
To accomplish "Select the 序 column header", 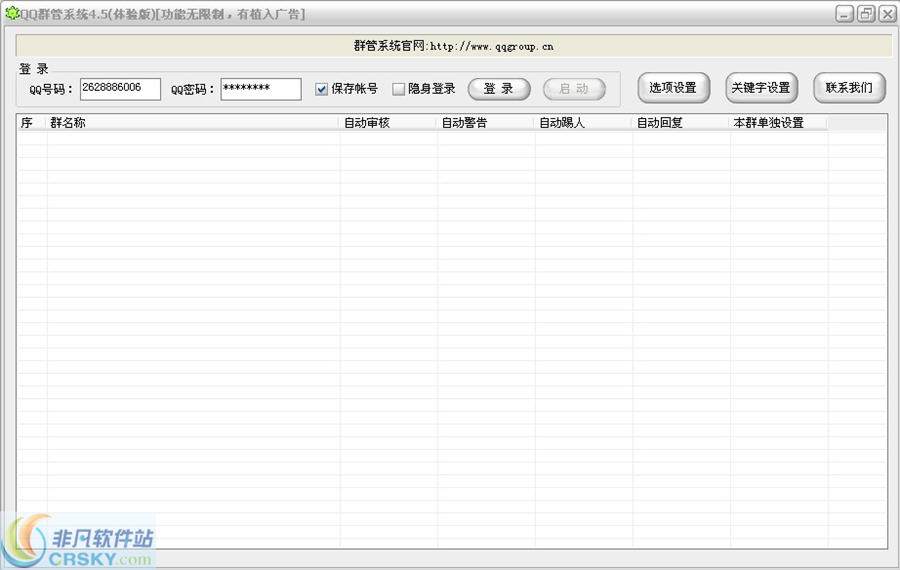I will click(32, 122).
